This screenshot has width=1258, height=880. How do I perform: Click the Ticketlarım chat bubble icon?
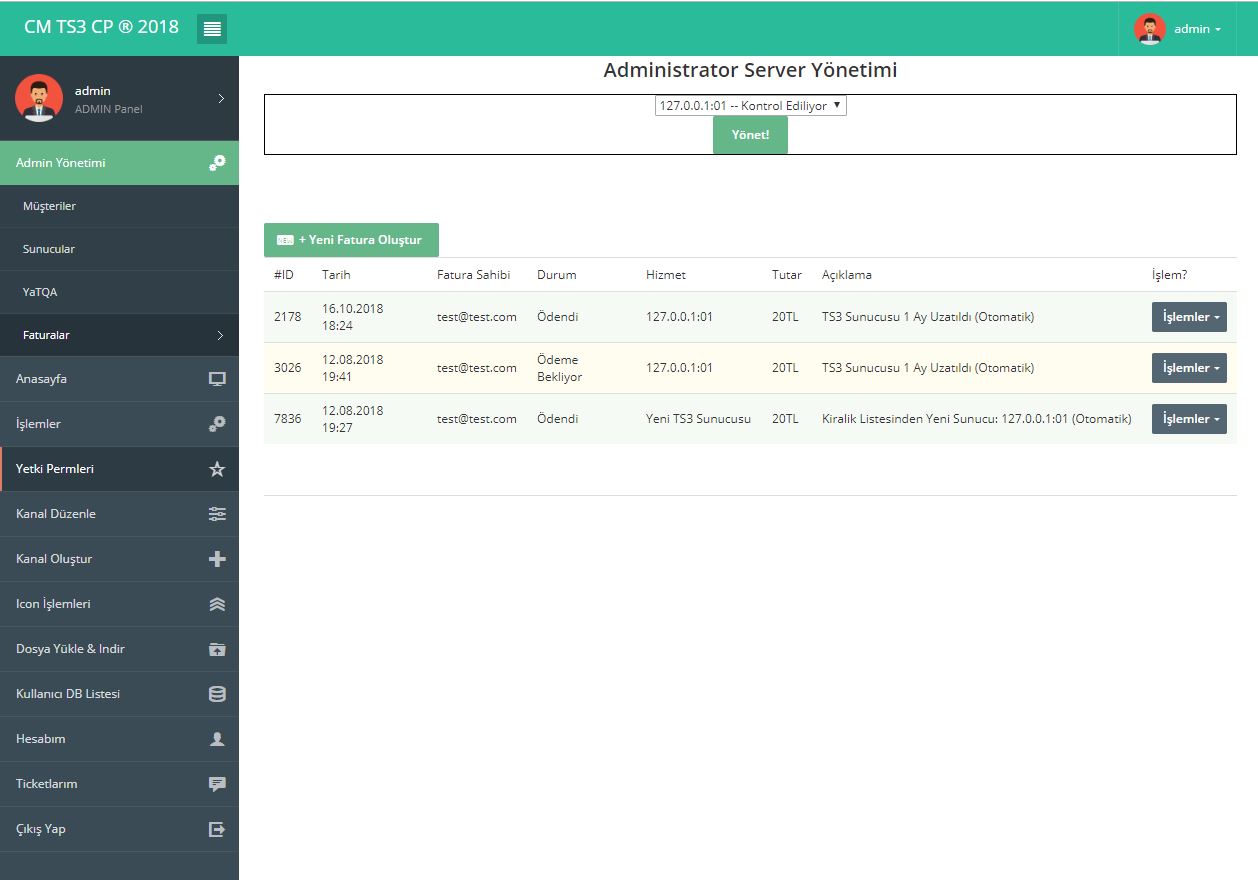click(217, 784)
